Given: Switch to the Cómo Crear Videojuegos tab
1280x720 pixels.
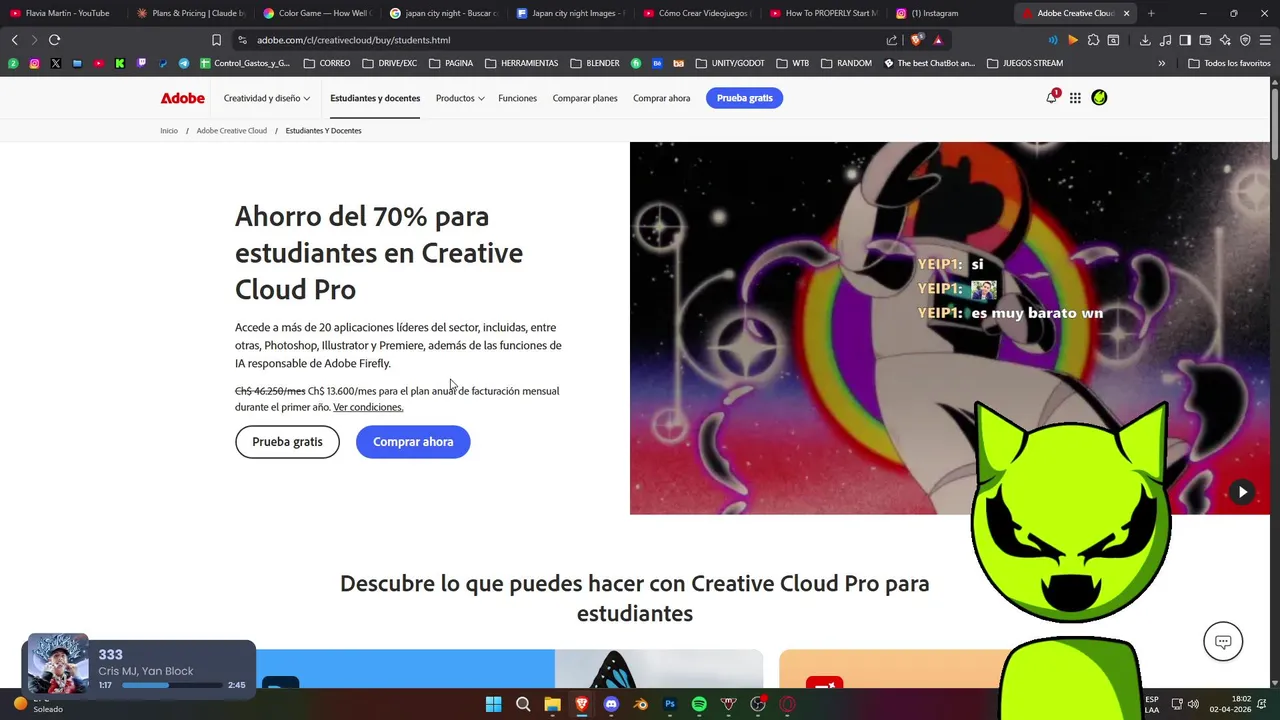Looking at the screenshot, I should tap(697, 13).
